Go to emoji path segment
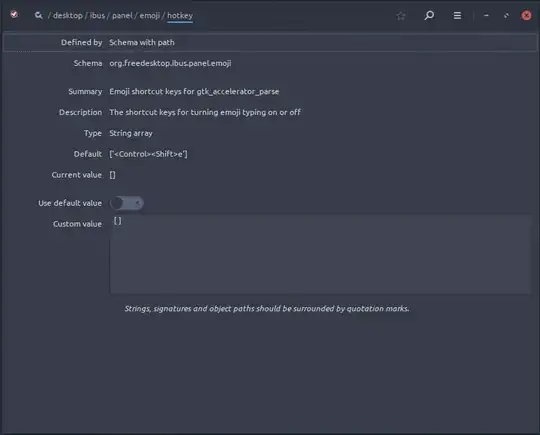Screen dimensions: 540x435 click(149, 15)
